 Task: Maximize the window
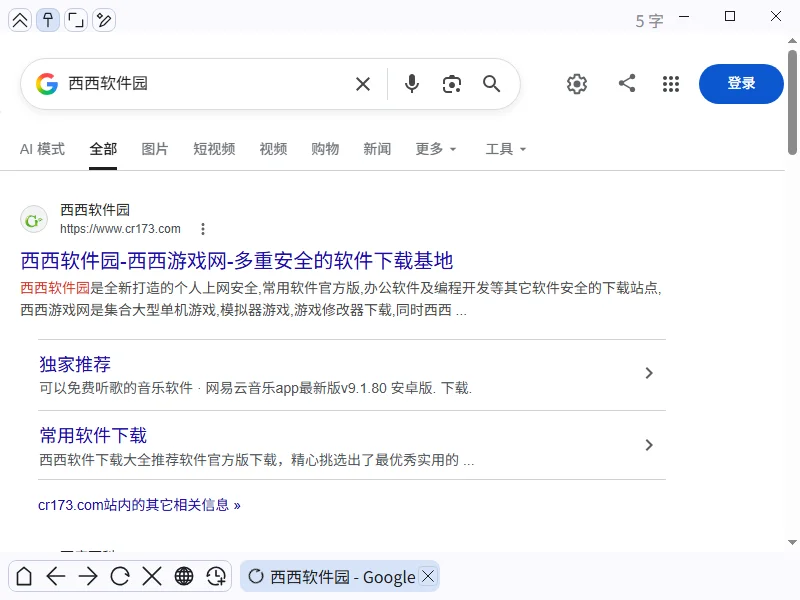(730, 16)
